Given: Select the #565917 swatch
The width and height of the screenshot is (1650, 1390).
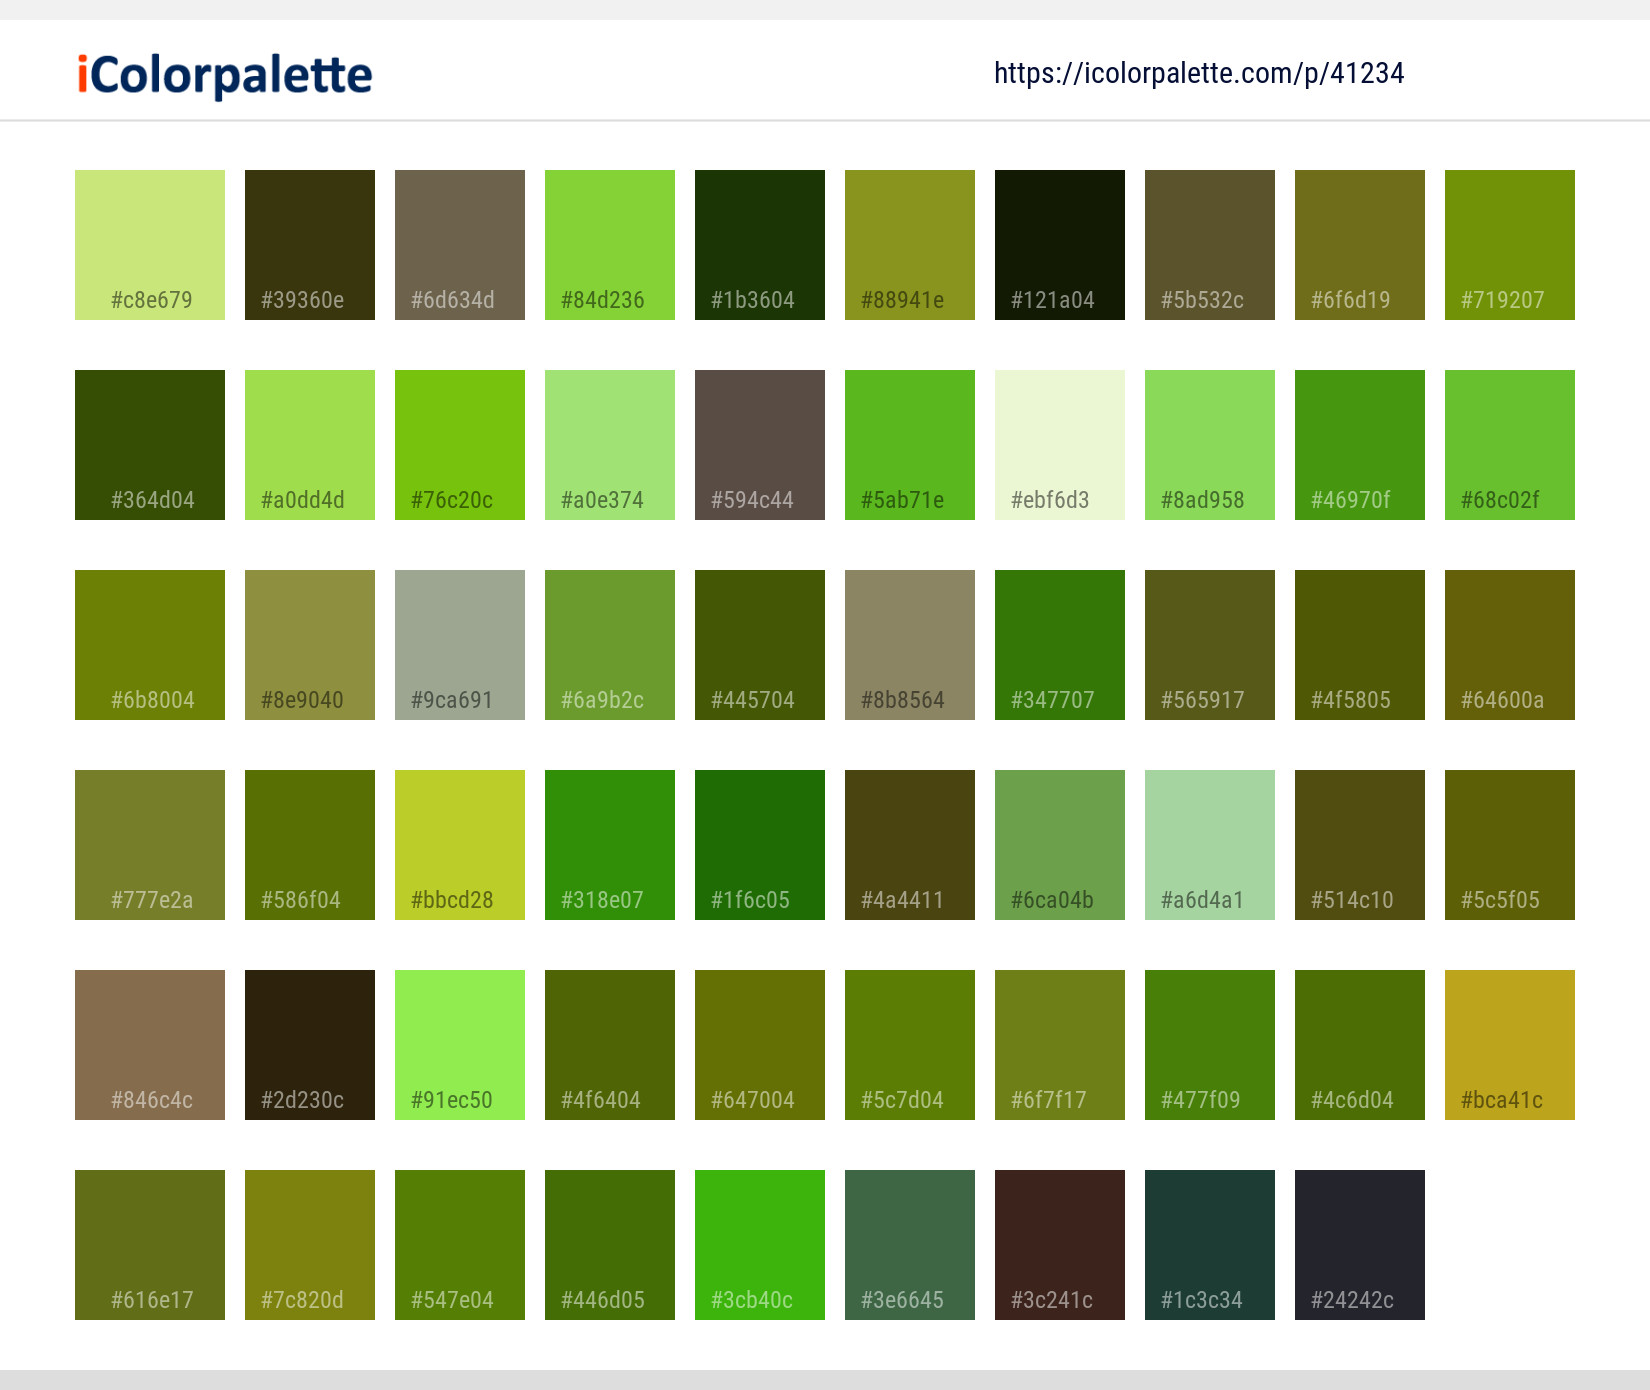Looking at the screenshot, I should (1210, 645).
